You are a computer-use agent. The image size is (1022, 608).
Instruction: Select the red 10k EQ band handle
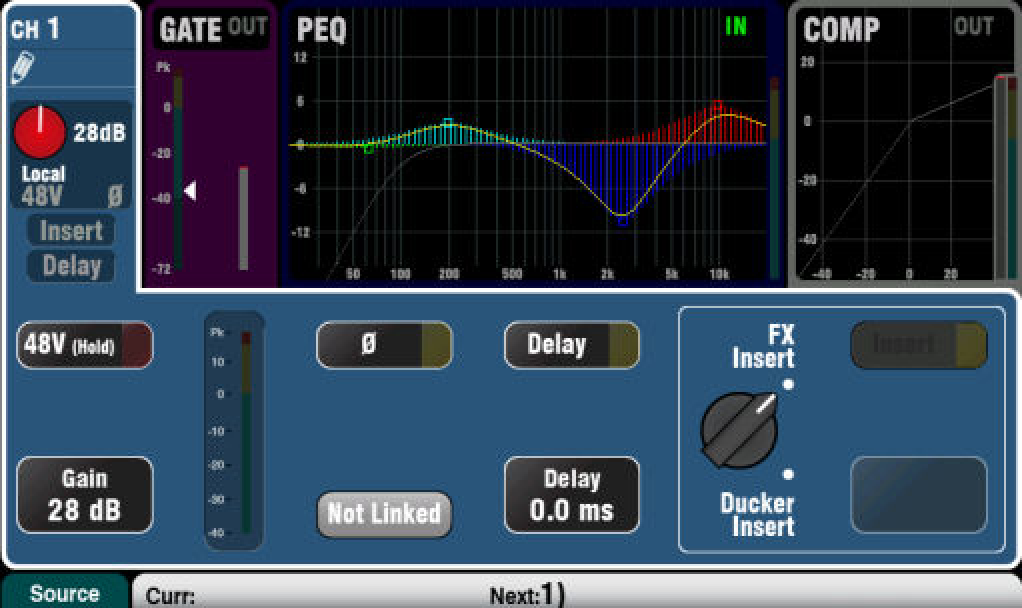click(x=718, y=105)
